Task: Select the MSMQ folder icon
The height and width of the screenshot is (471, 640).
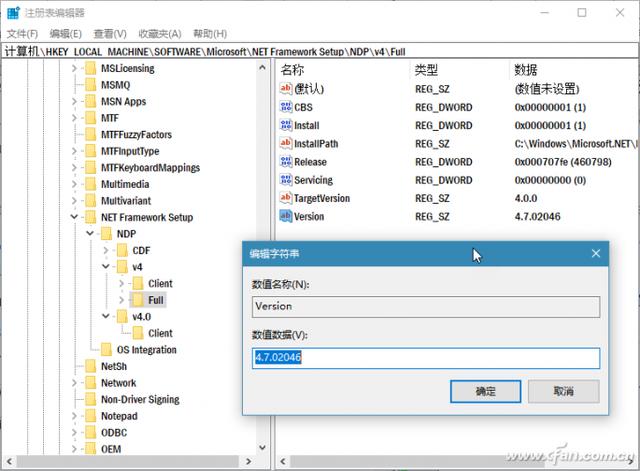Action: tap(90, 85)
